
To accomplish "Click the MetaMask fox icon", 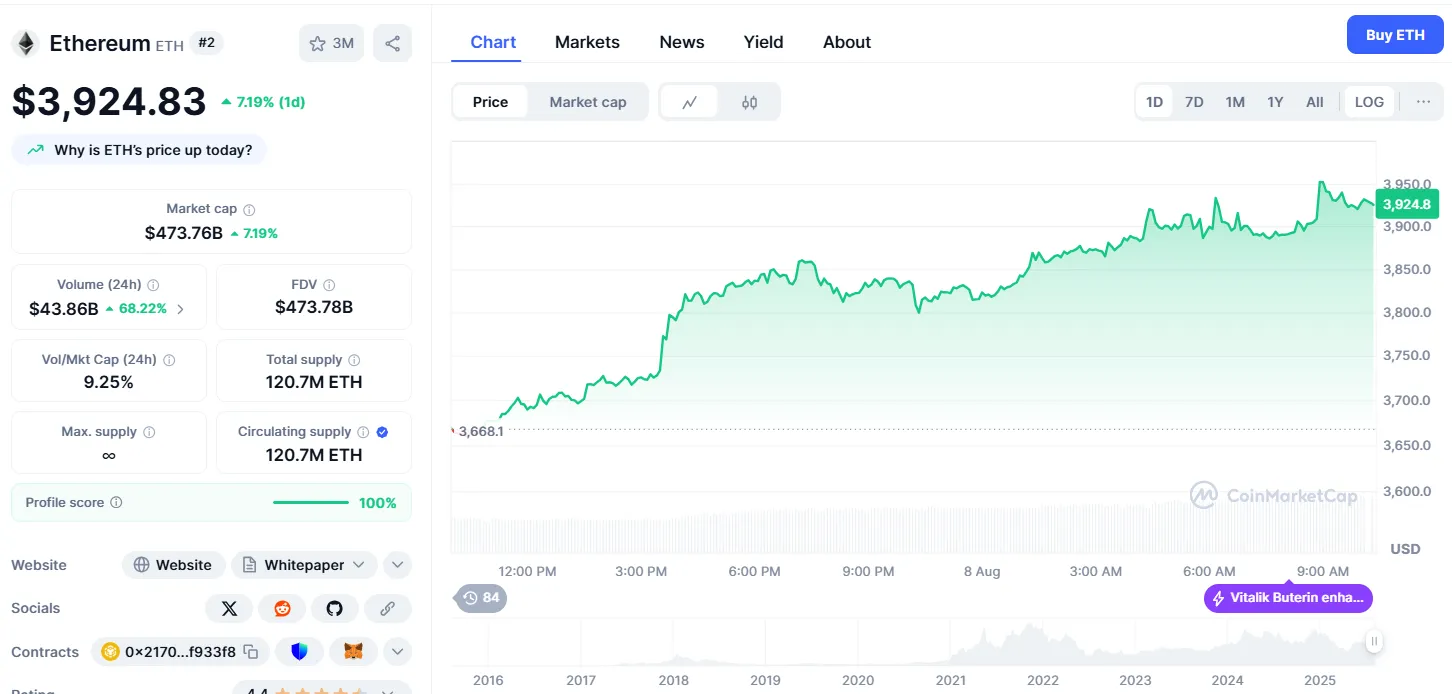I will [354, 652].
